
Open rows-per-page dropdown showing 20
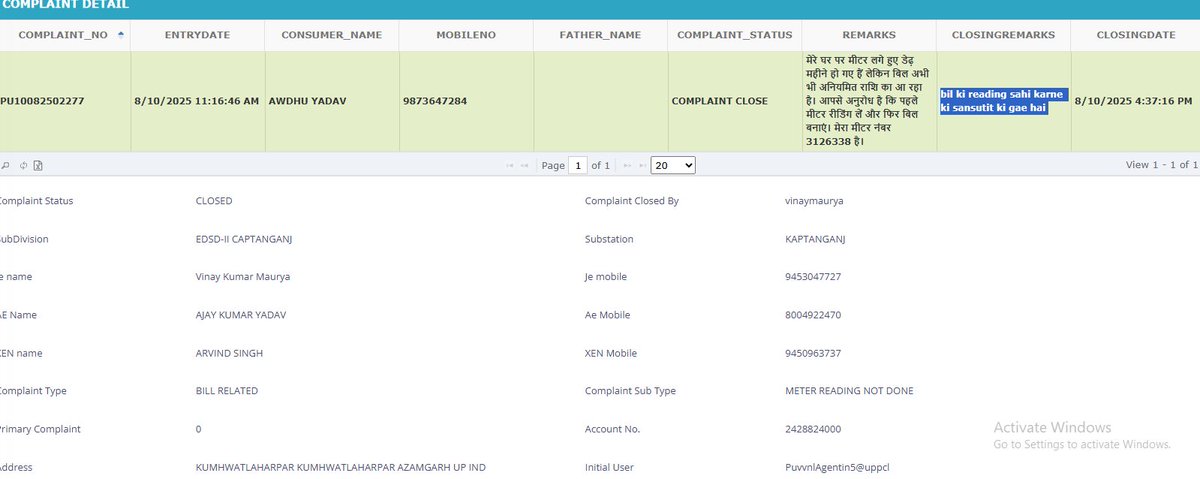[x=673, y=165]
